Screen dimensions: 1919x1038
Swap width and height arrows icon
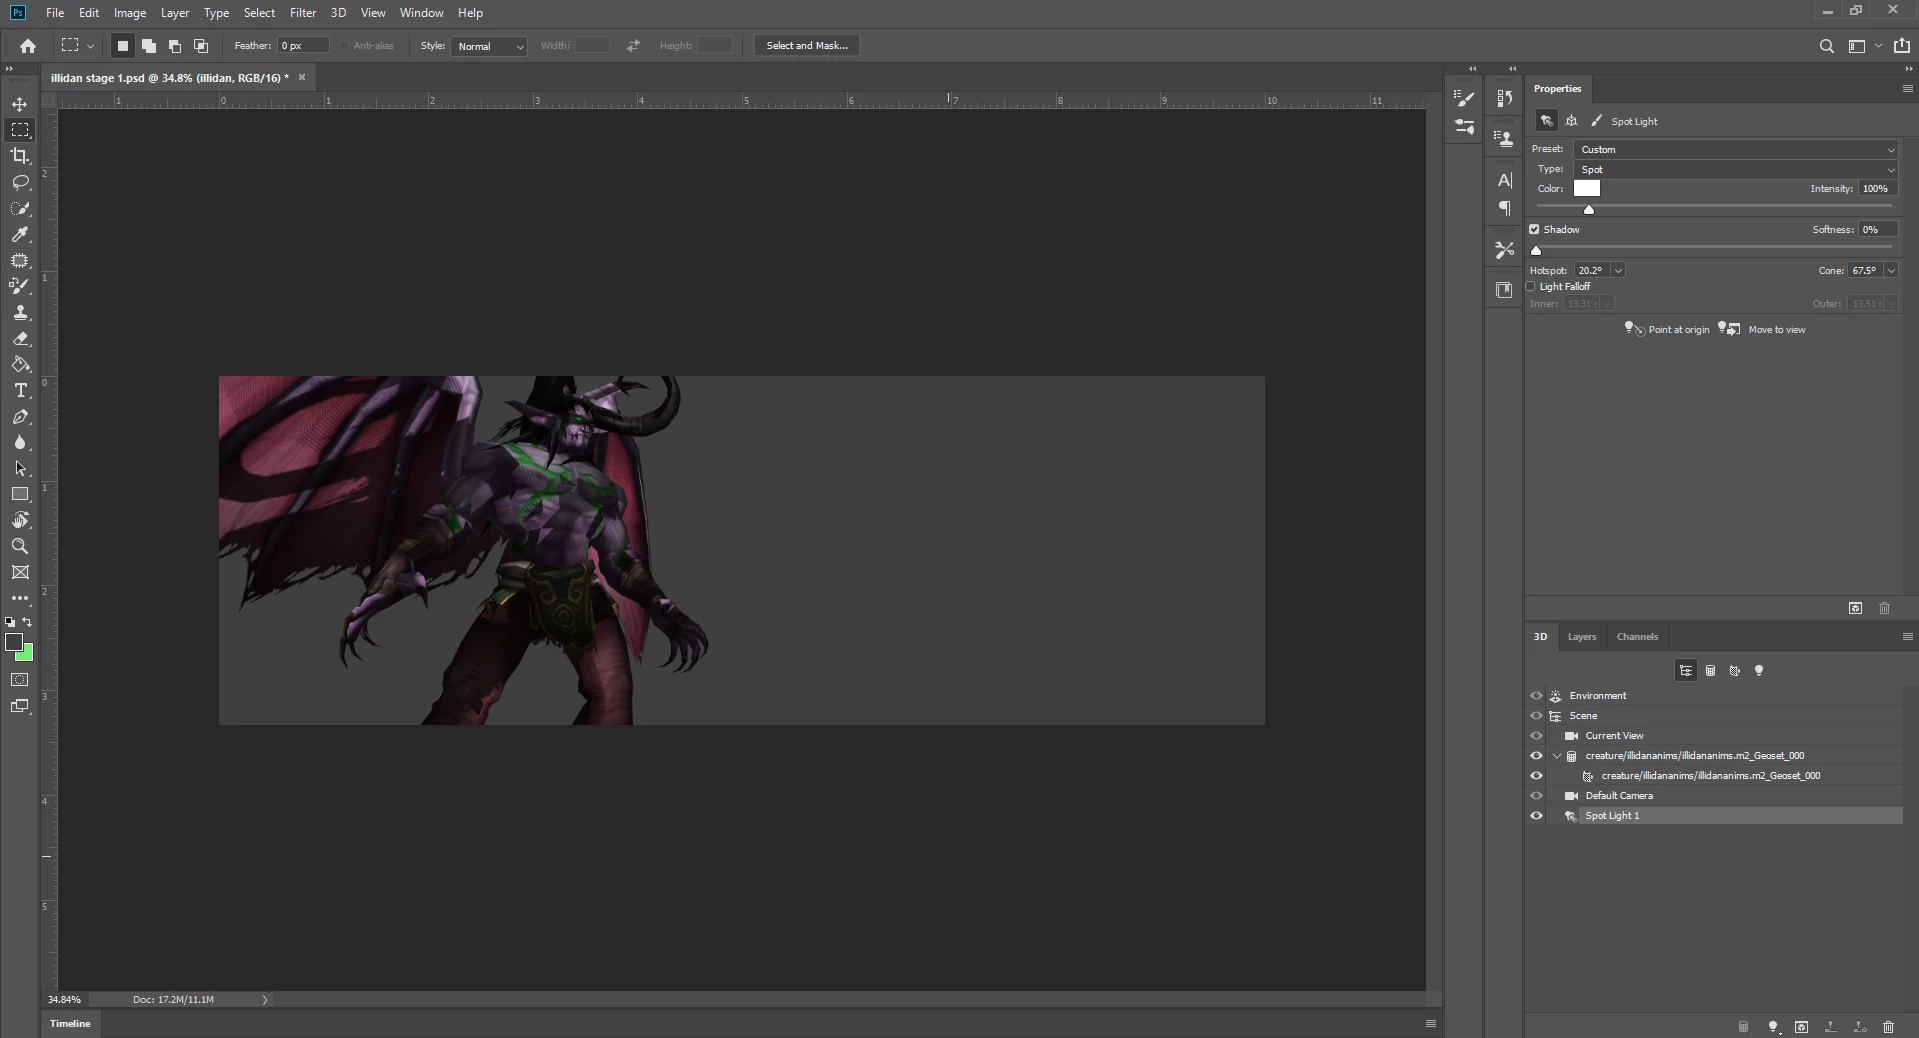point(633,46)
